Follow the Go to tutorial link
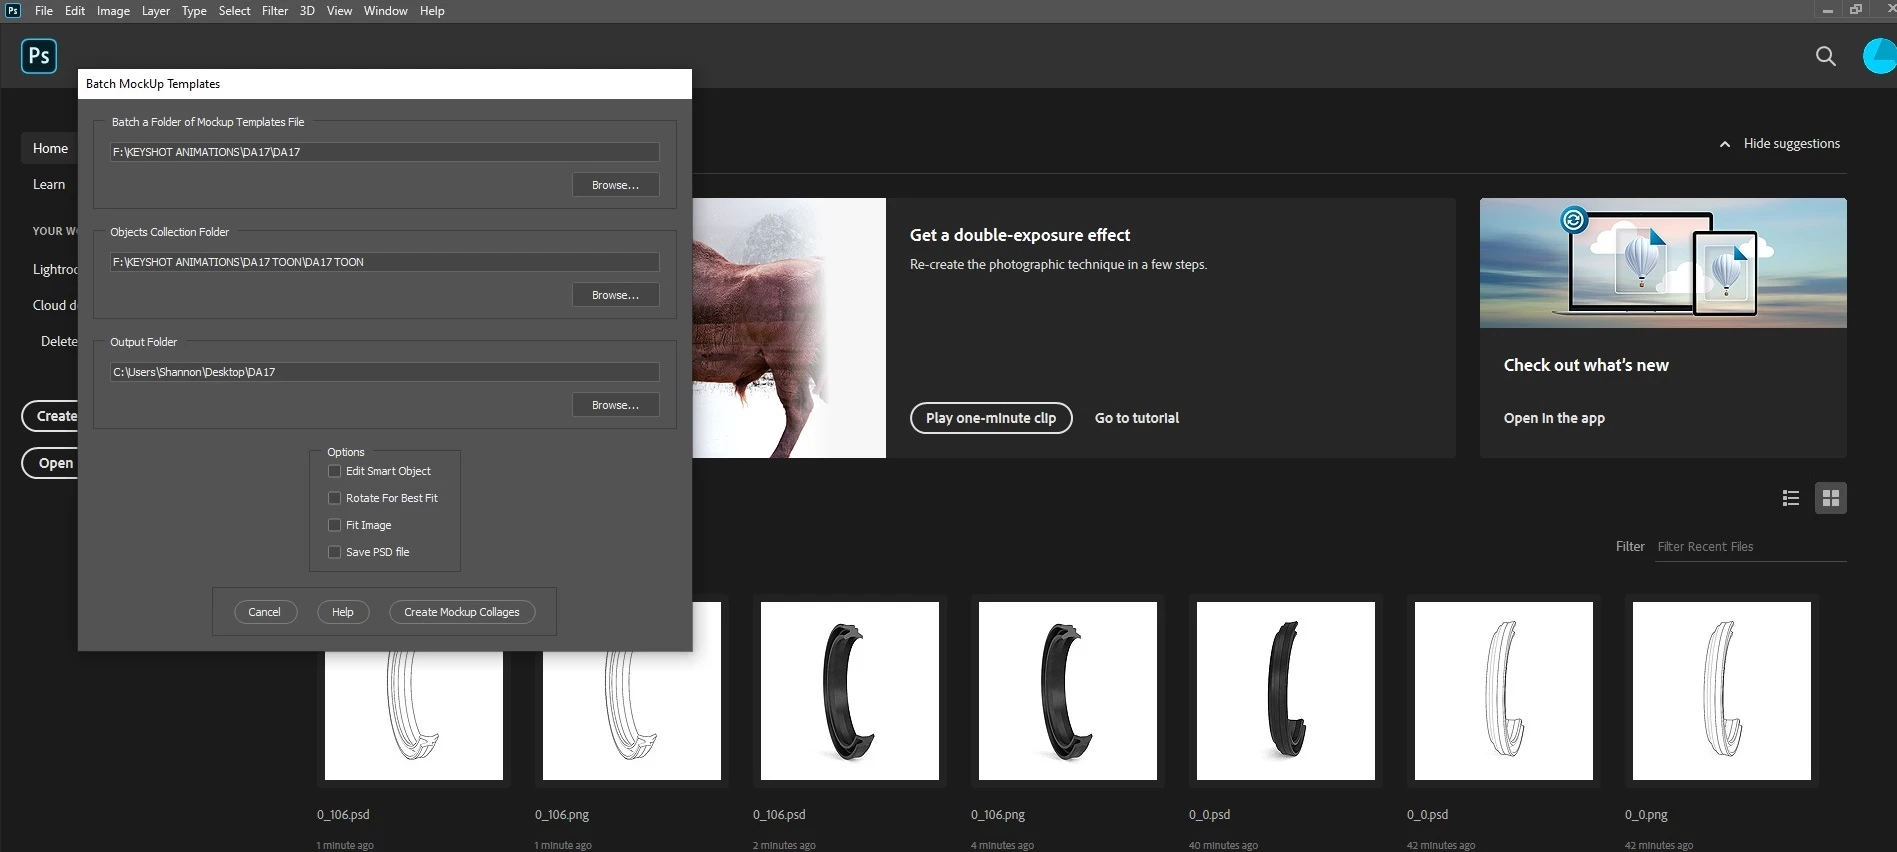The height and width of the screenshot is (852, 1897). tap(1137, 418)
